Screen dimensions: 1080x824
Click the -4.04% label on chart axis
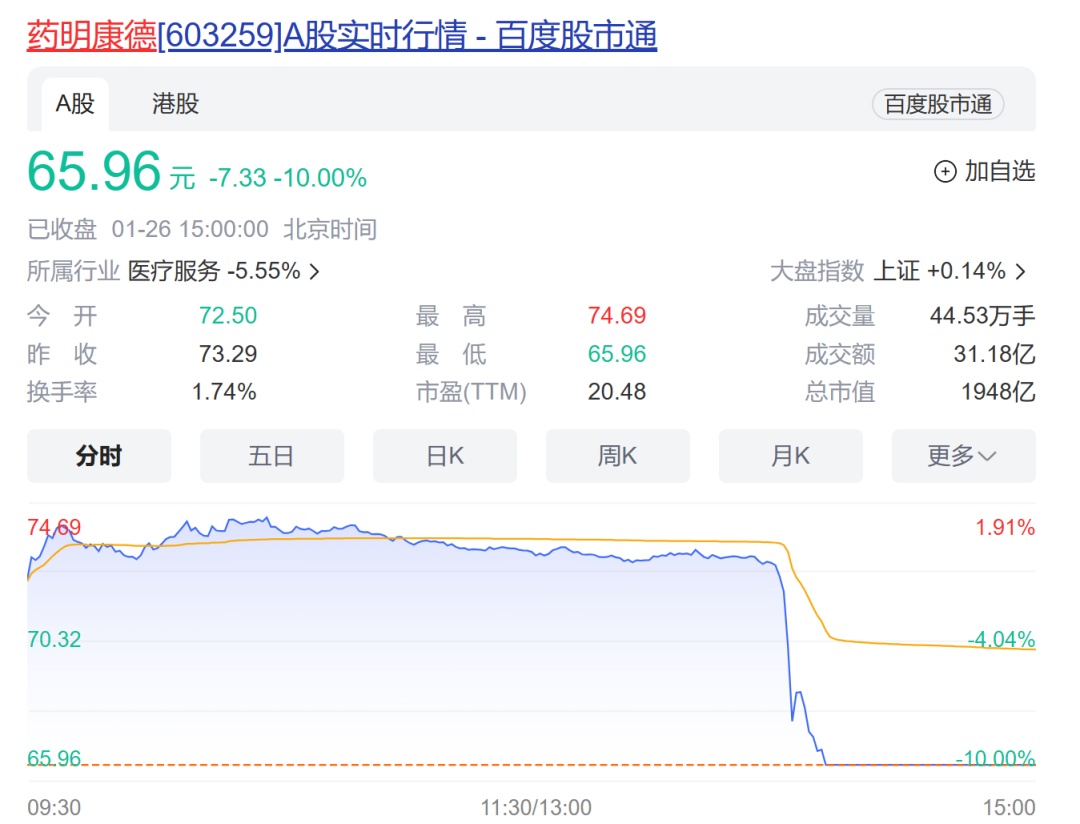tap(1001, 639)
